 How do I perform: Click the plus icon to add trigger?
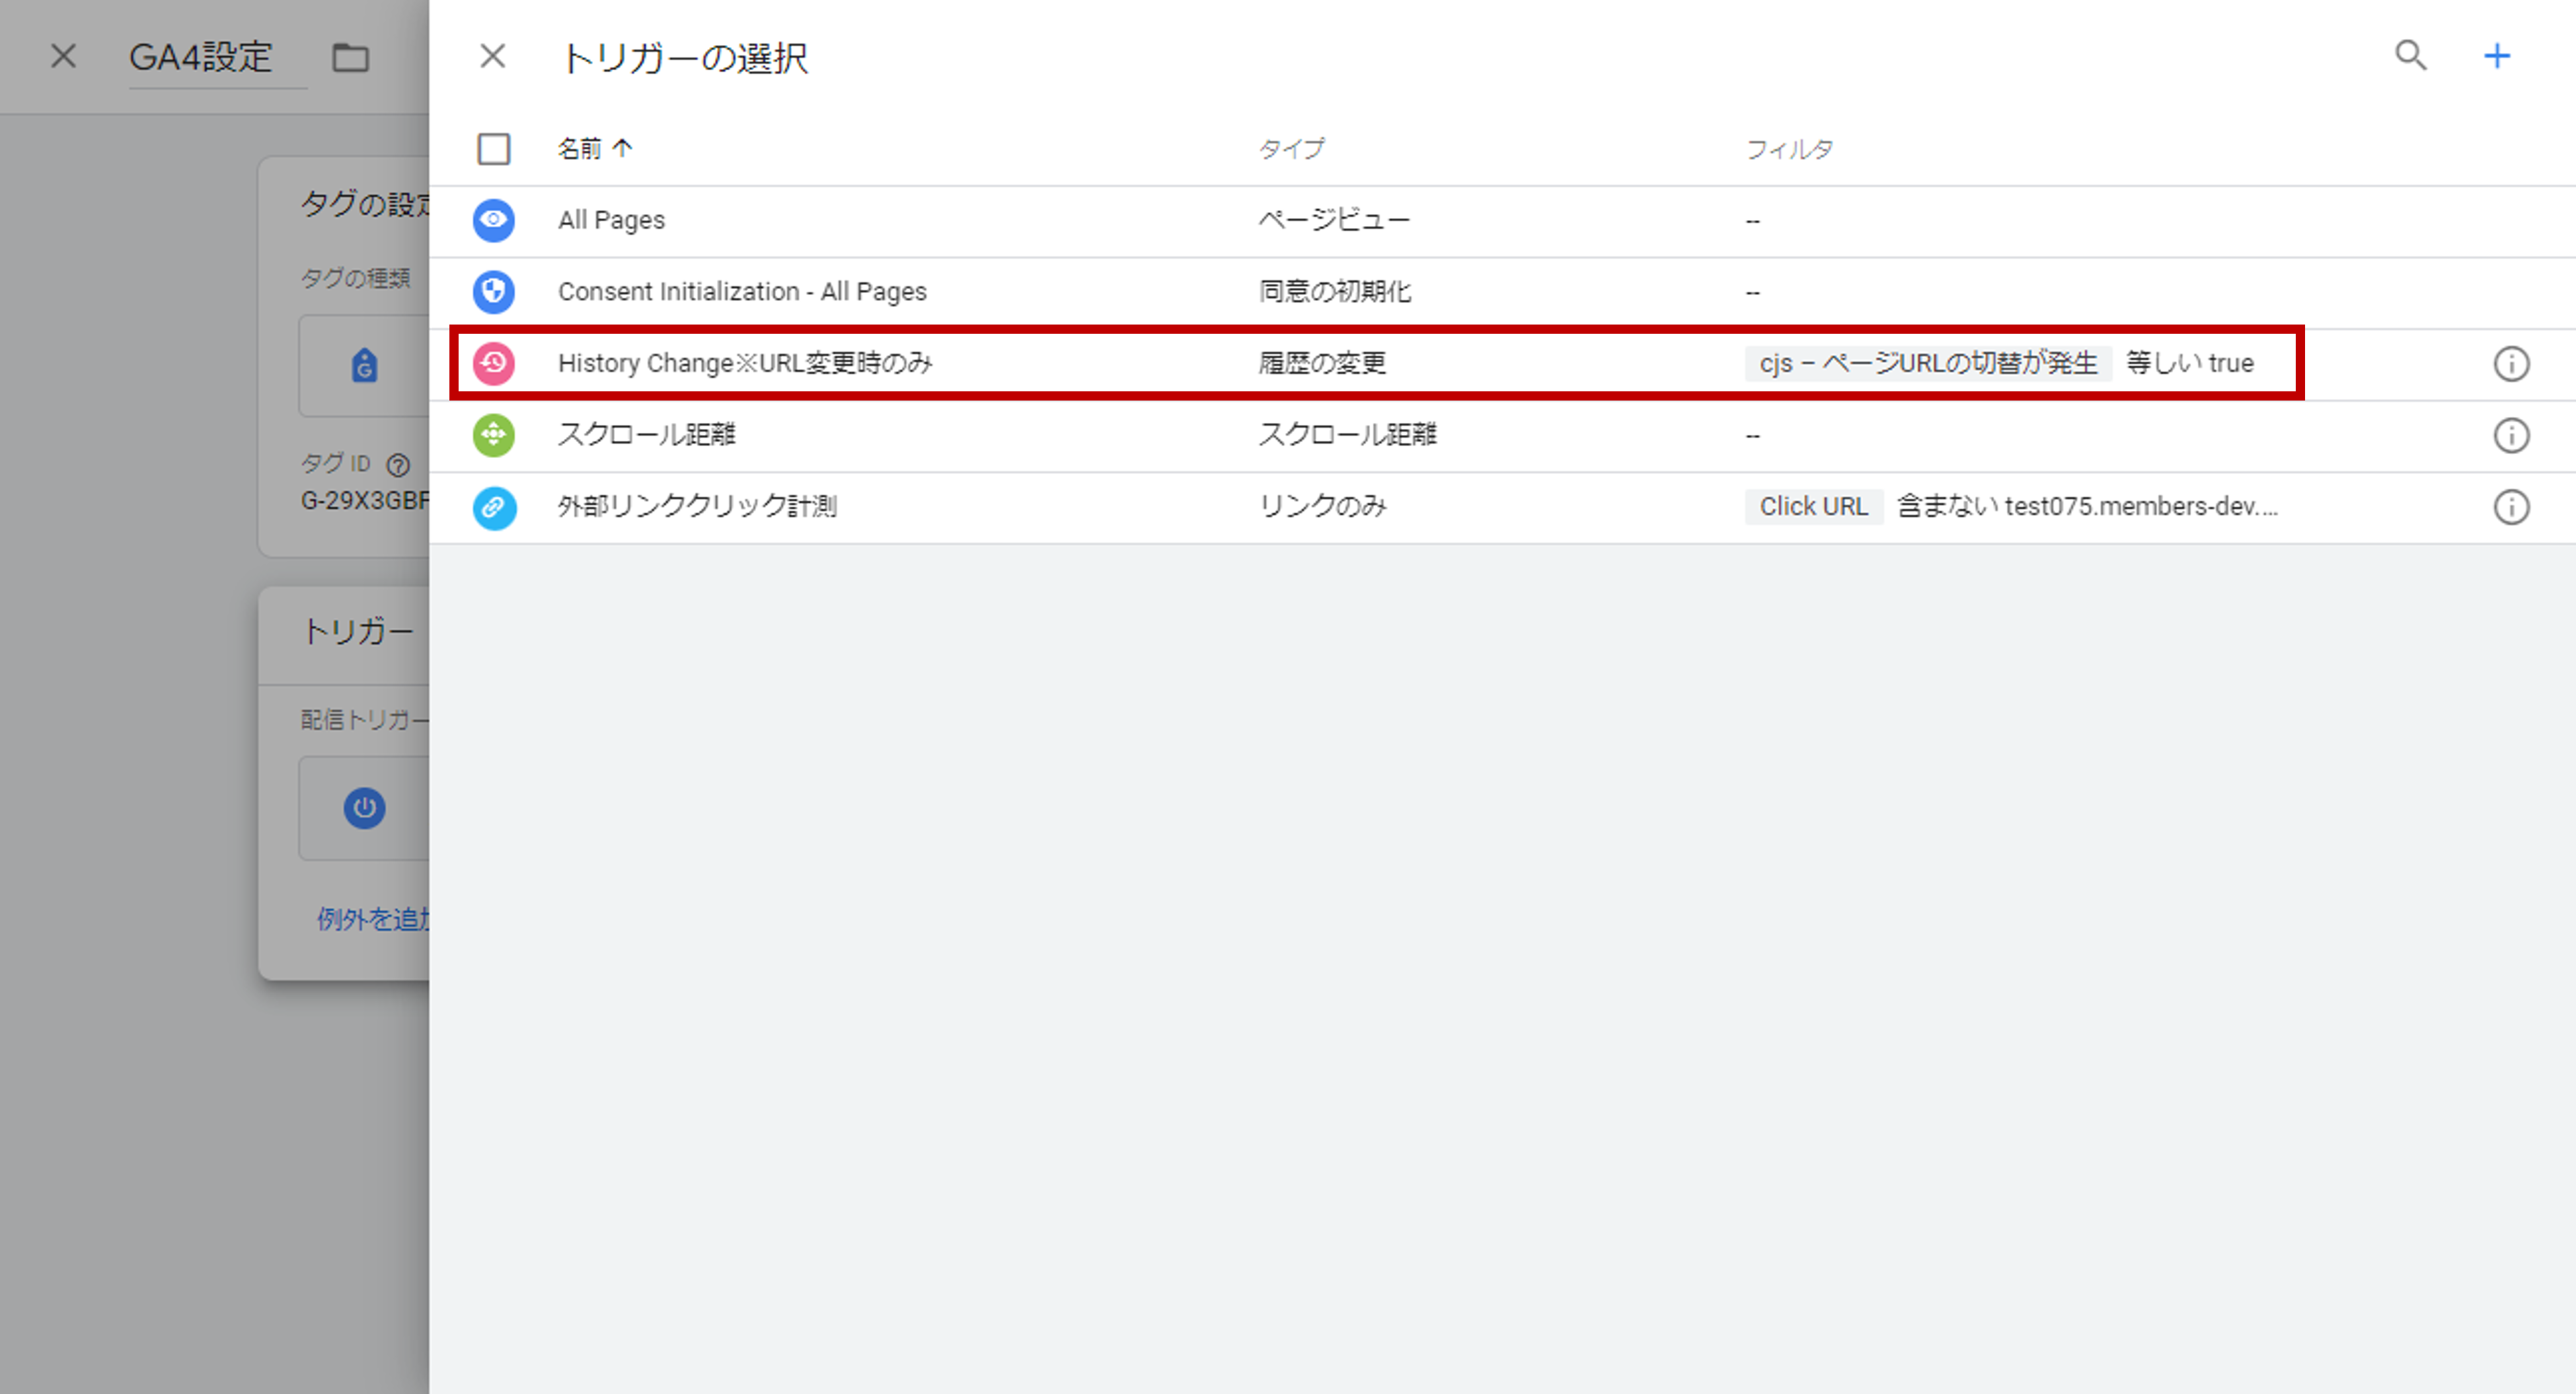click(x=2497, y=55)
